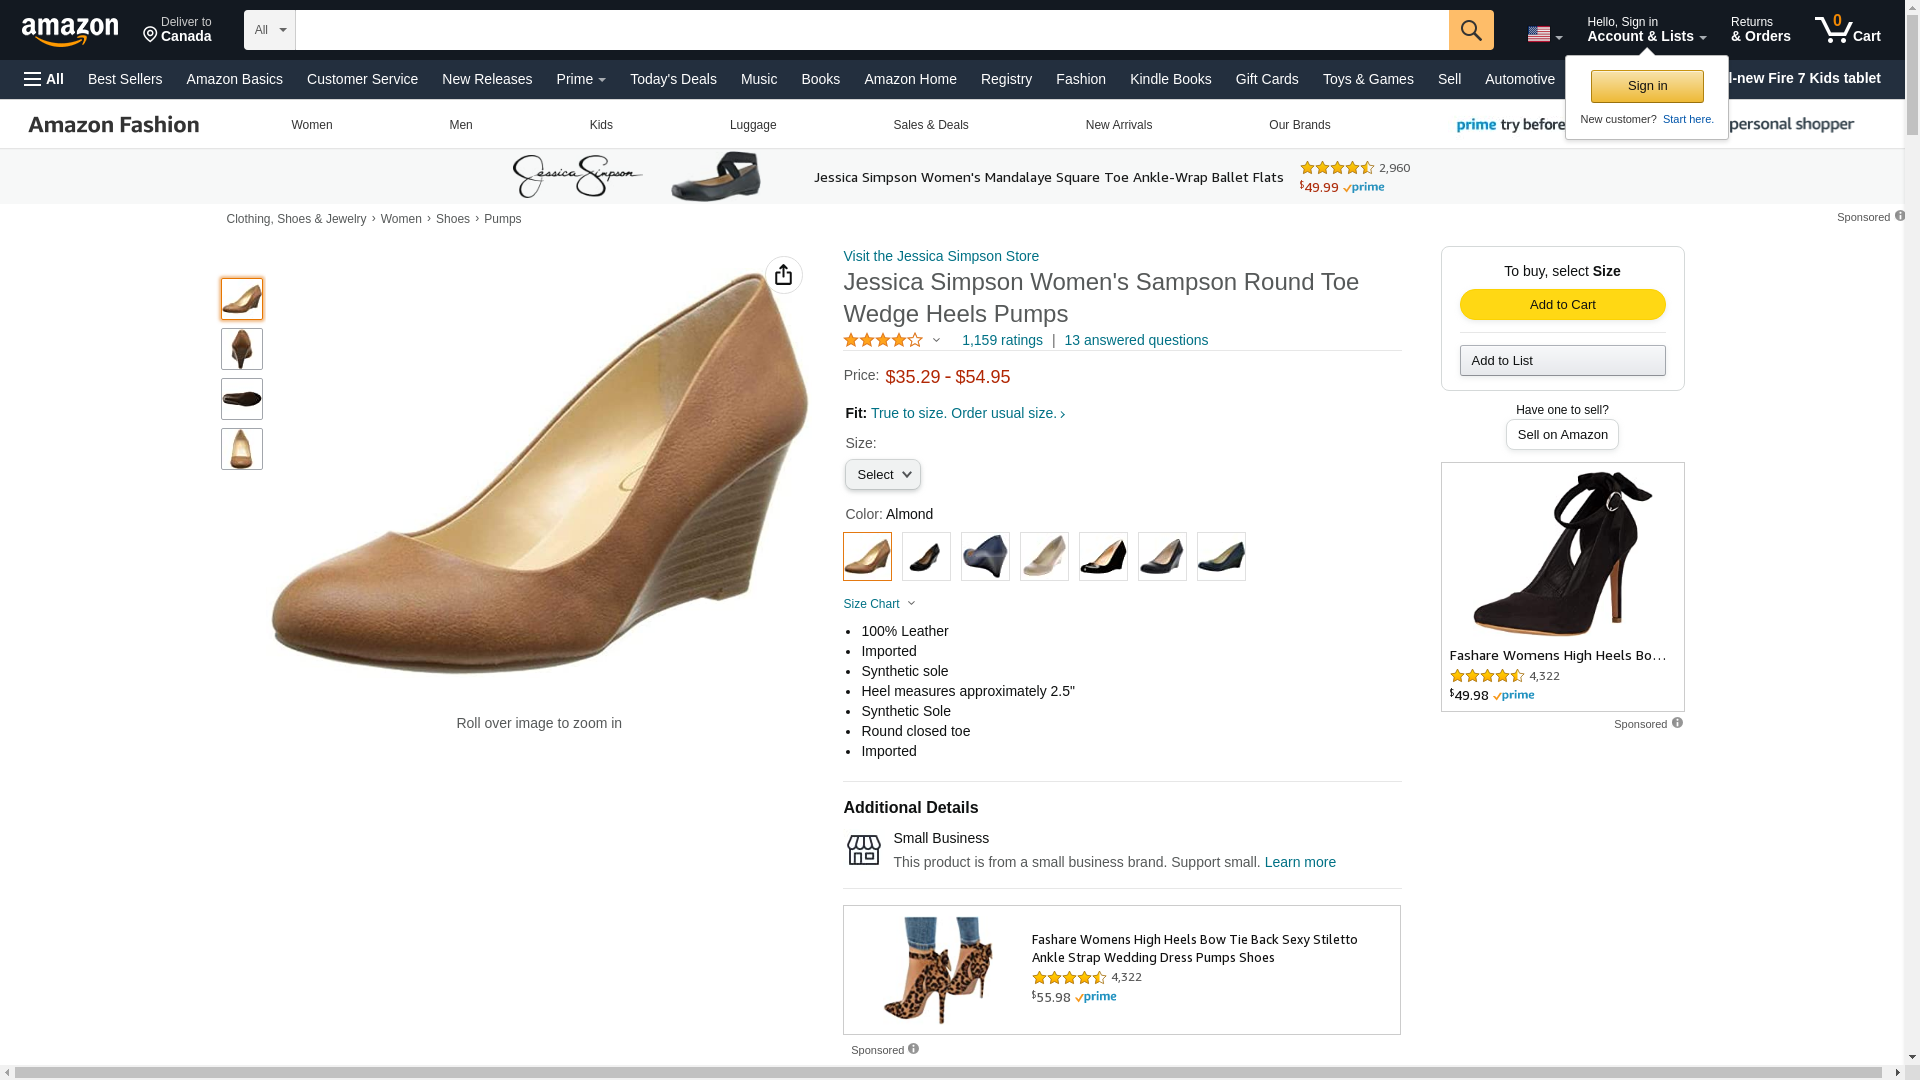Open the Size Select dropdown

click(x=882, y=475)
